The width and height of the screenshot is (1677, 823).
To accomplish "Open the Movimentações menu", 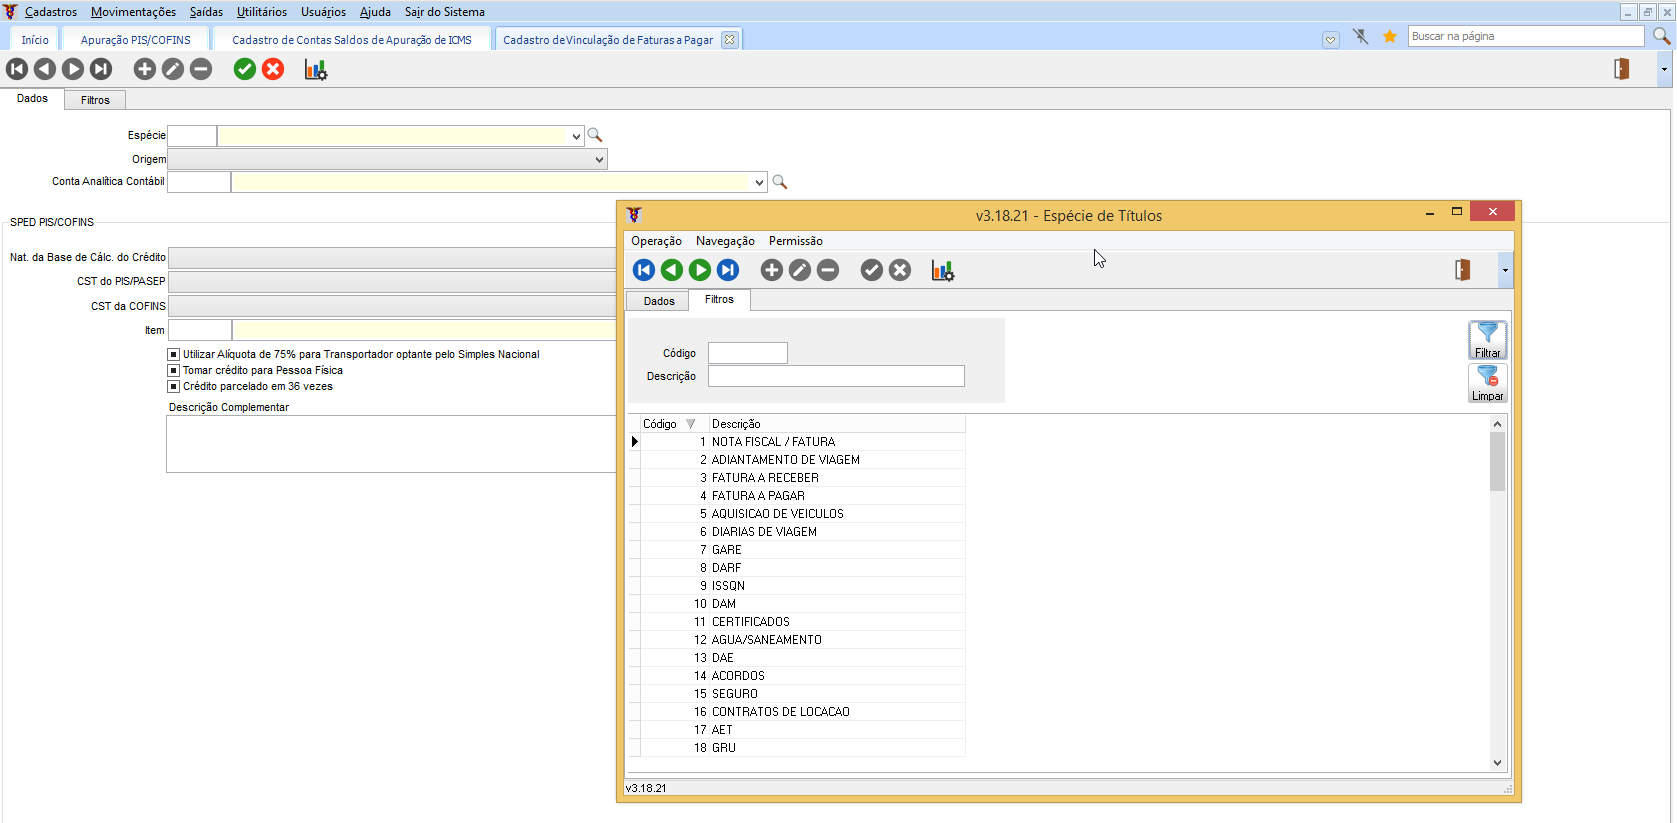I will (x=133, y=12).
